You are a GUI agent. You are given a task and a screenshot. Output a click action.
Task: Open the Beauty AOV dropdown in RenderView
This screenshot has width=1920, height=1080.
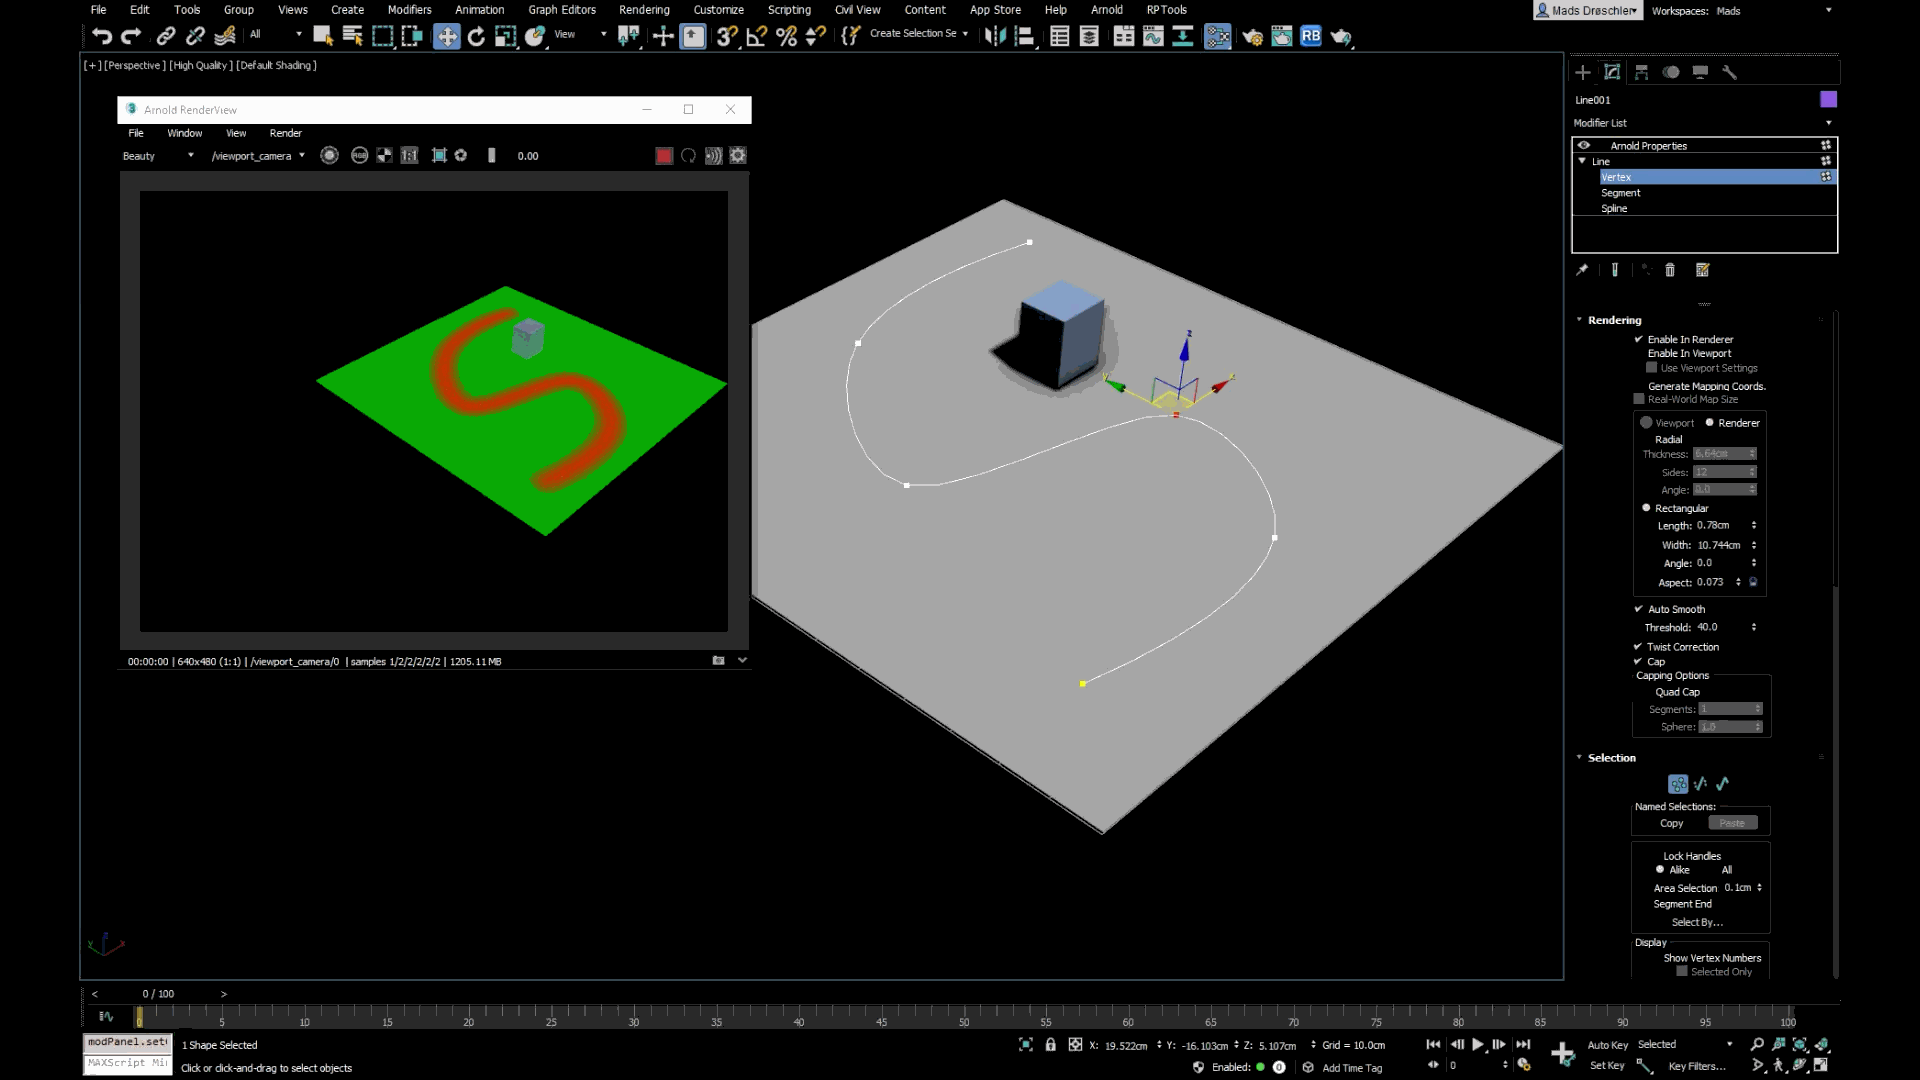[190, 155]
